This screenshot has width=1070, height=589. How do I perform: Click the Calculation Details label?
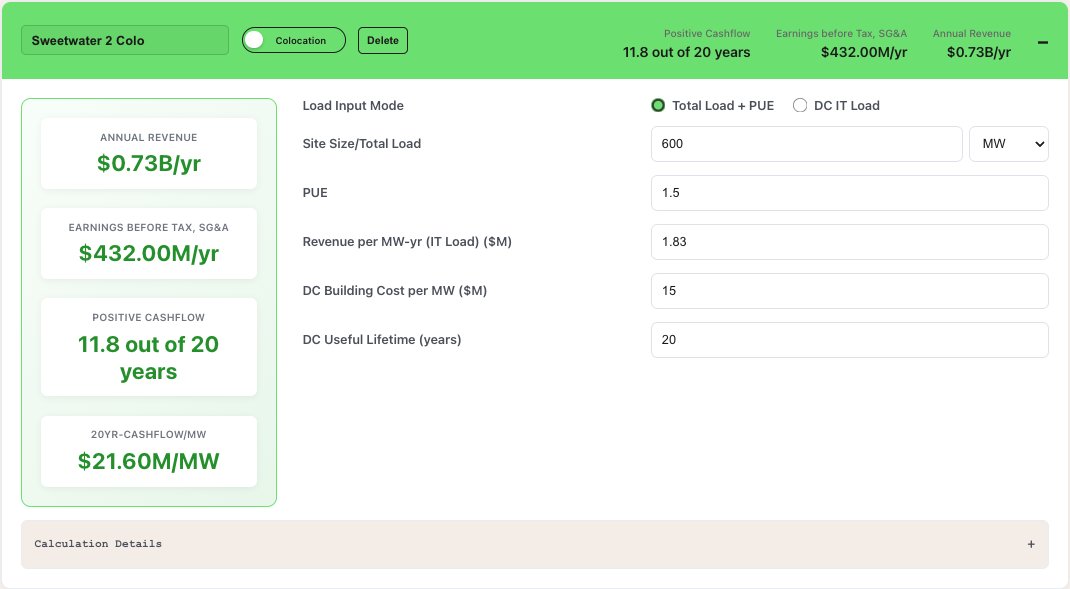click(x=98, y=544)
